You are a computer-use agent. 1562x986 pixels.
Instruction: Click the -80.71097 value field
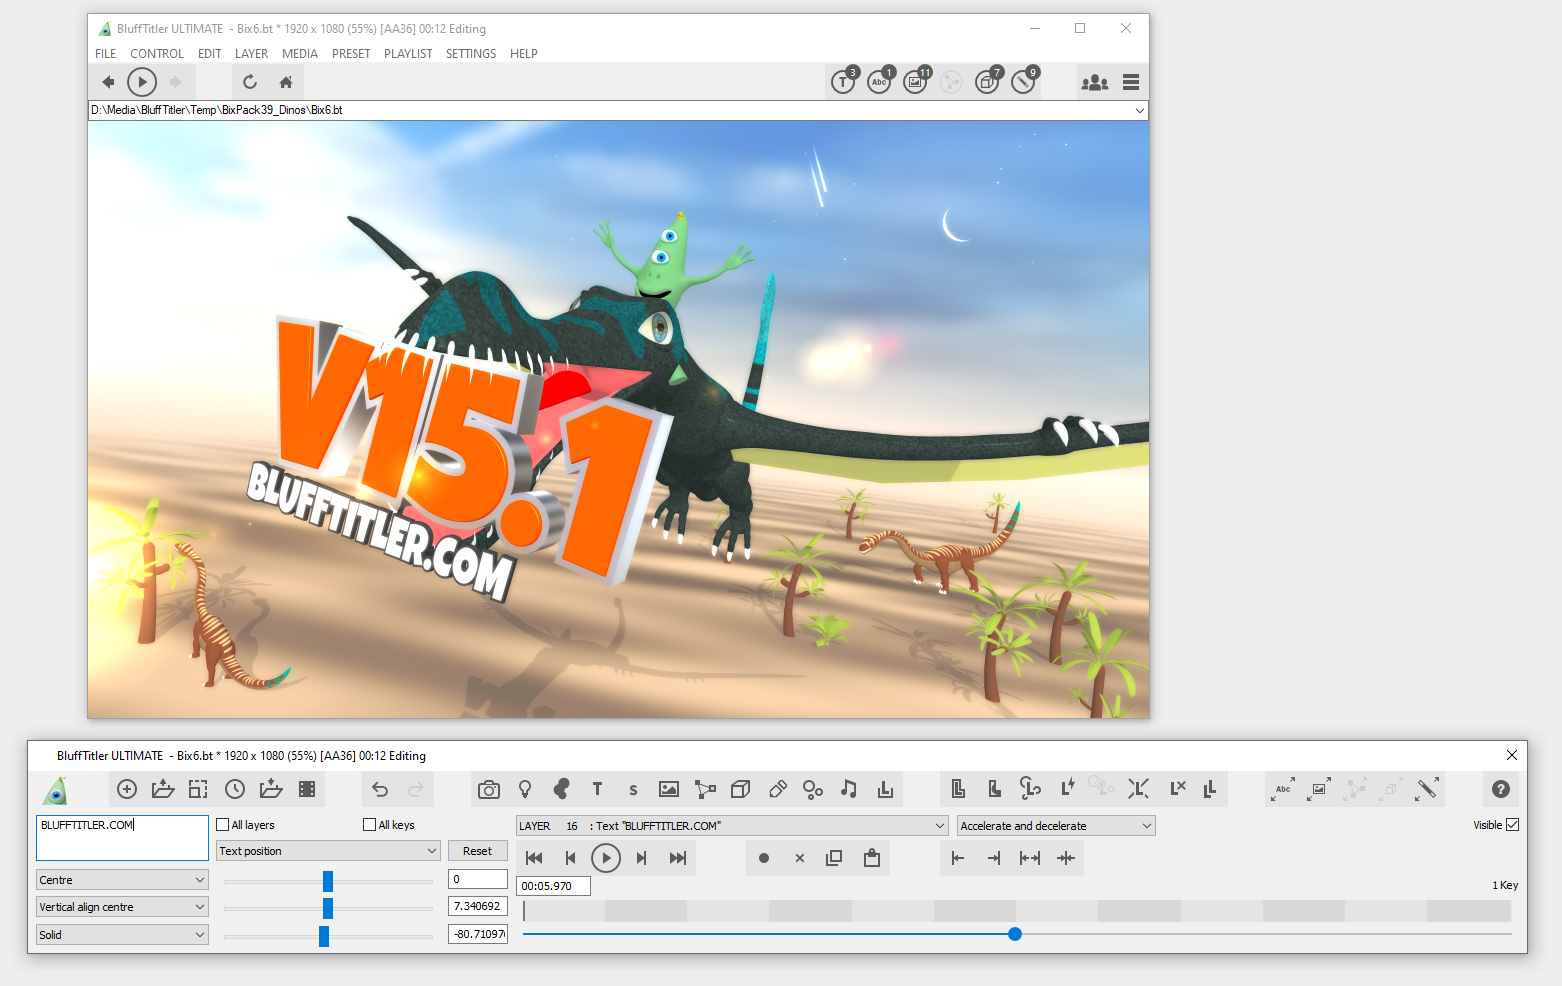pos(478,934)
